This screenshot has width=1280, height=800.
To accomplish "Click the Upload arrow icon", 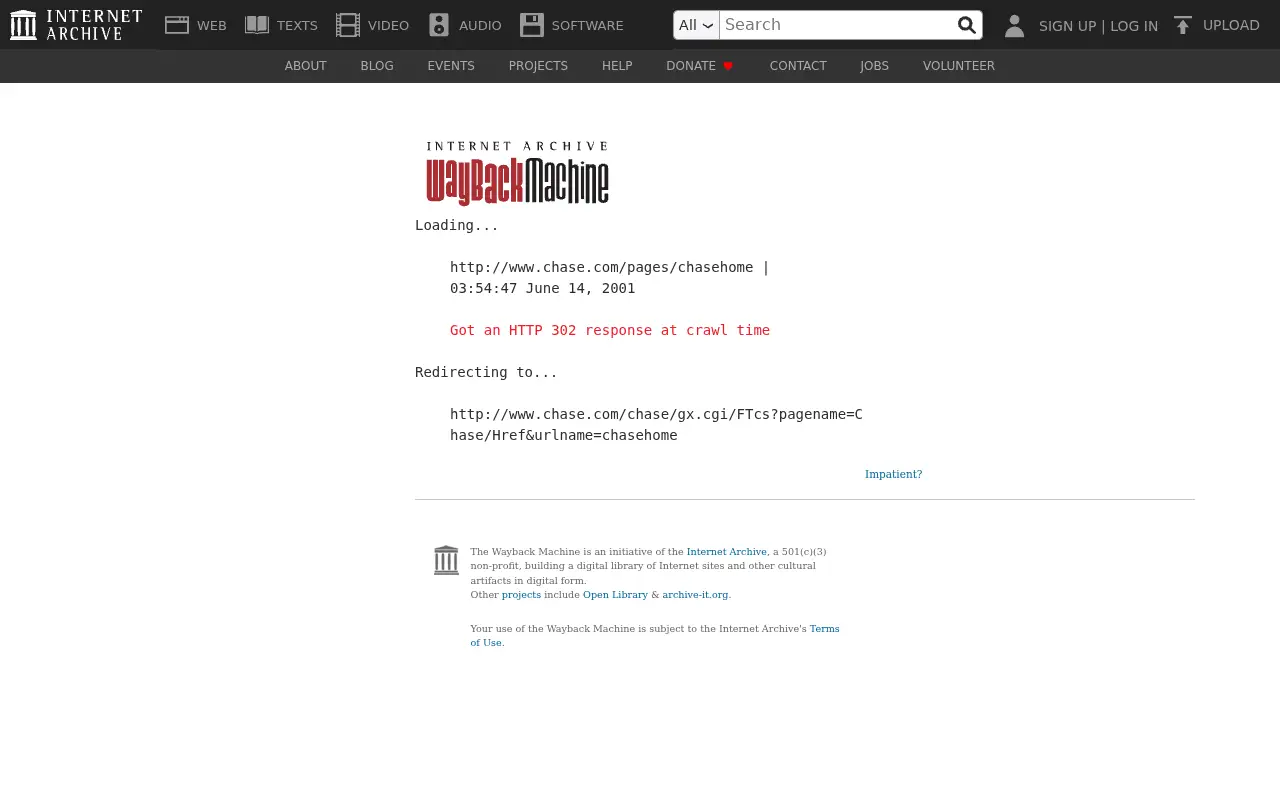I will click(1183, 26).
